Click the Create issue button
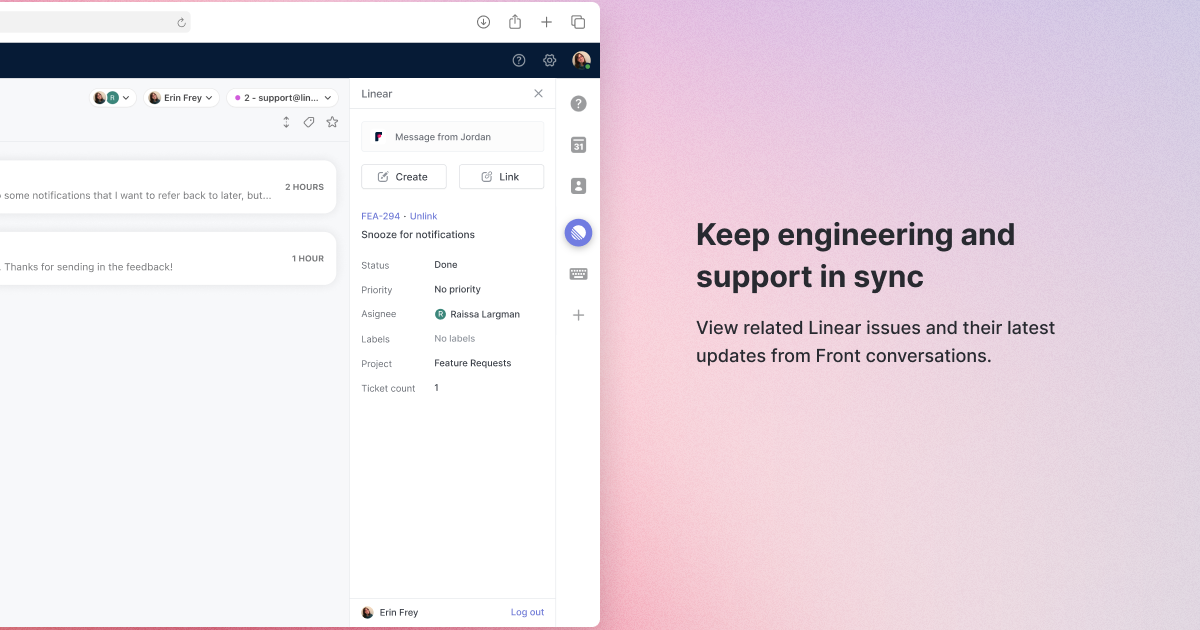Screen dimensions: 1200x630 (x=403, y=177)
